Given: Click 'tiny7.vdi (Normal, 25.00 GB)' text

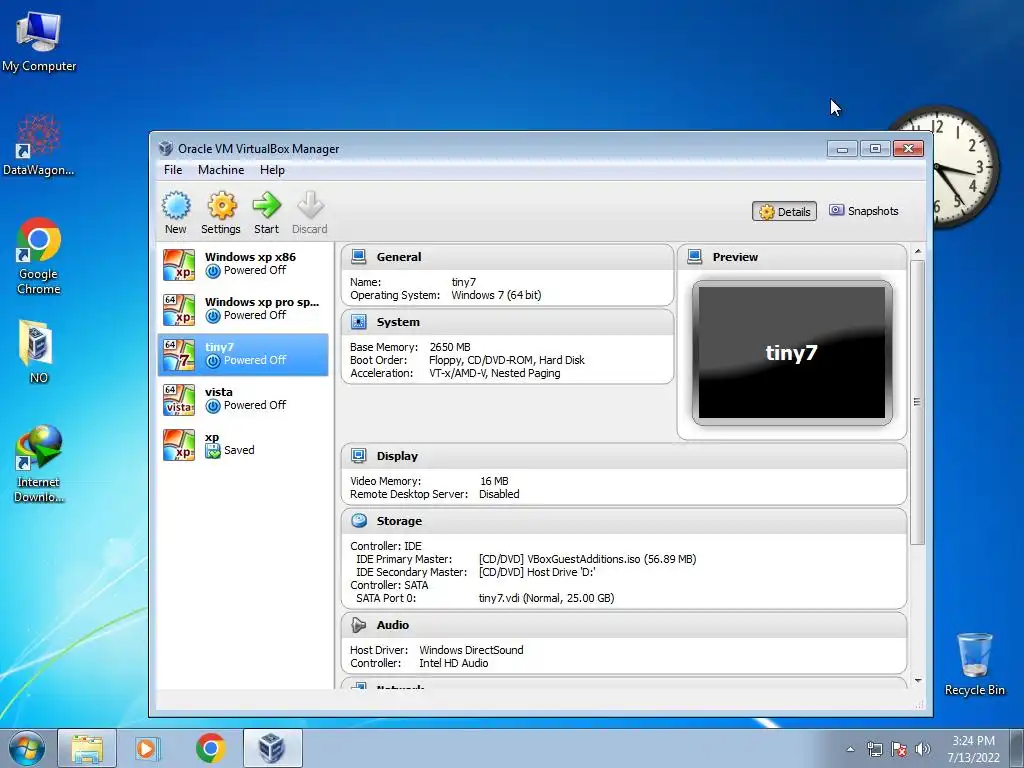Looking at the screenshot, I should coord(547,598).
